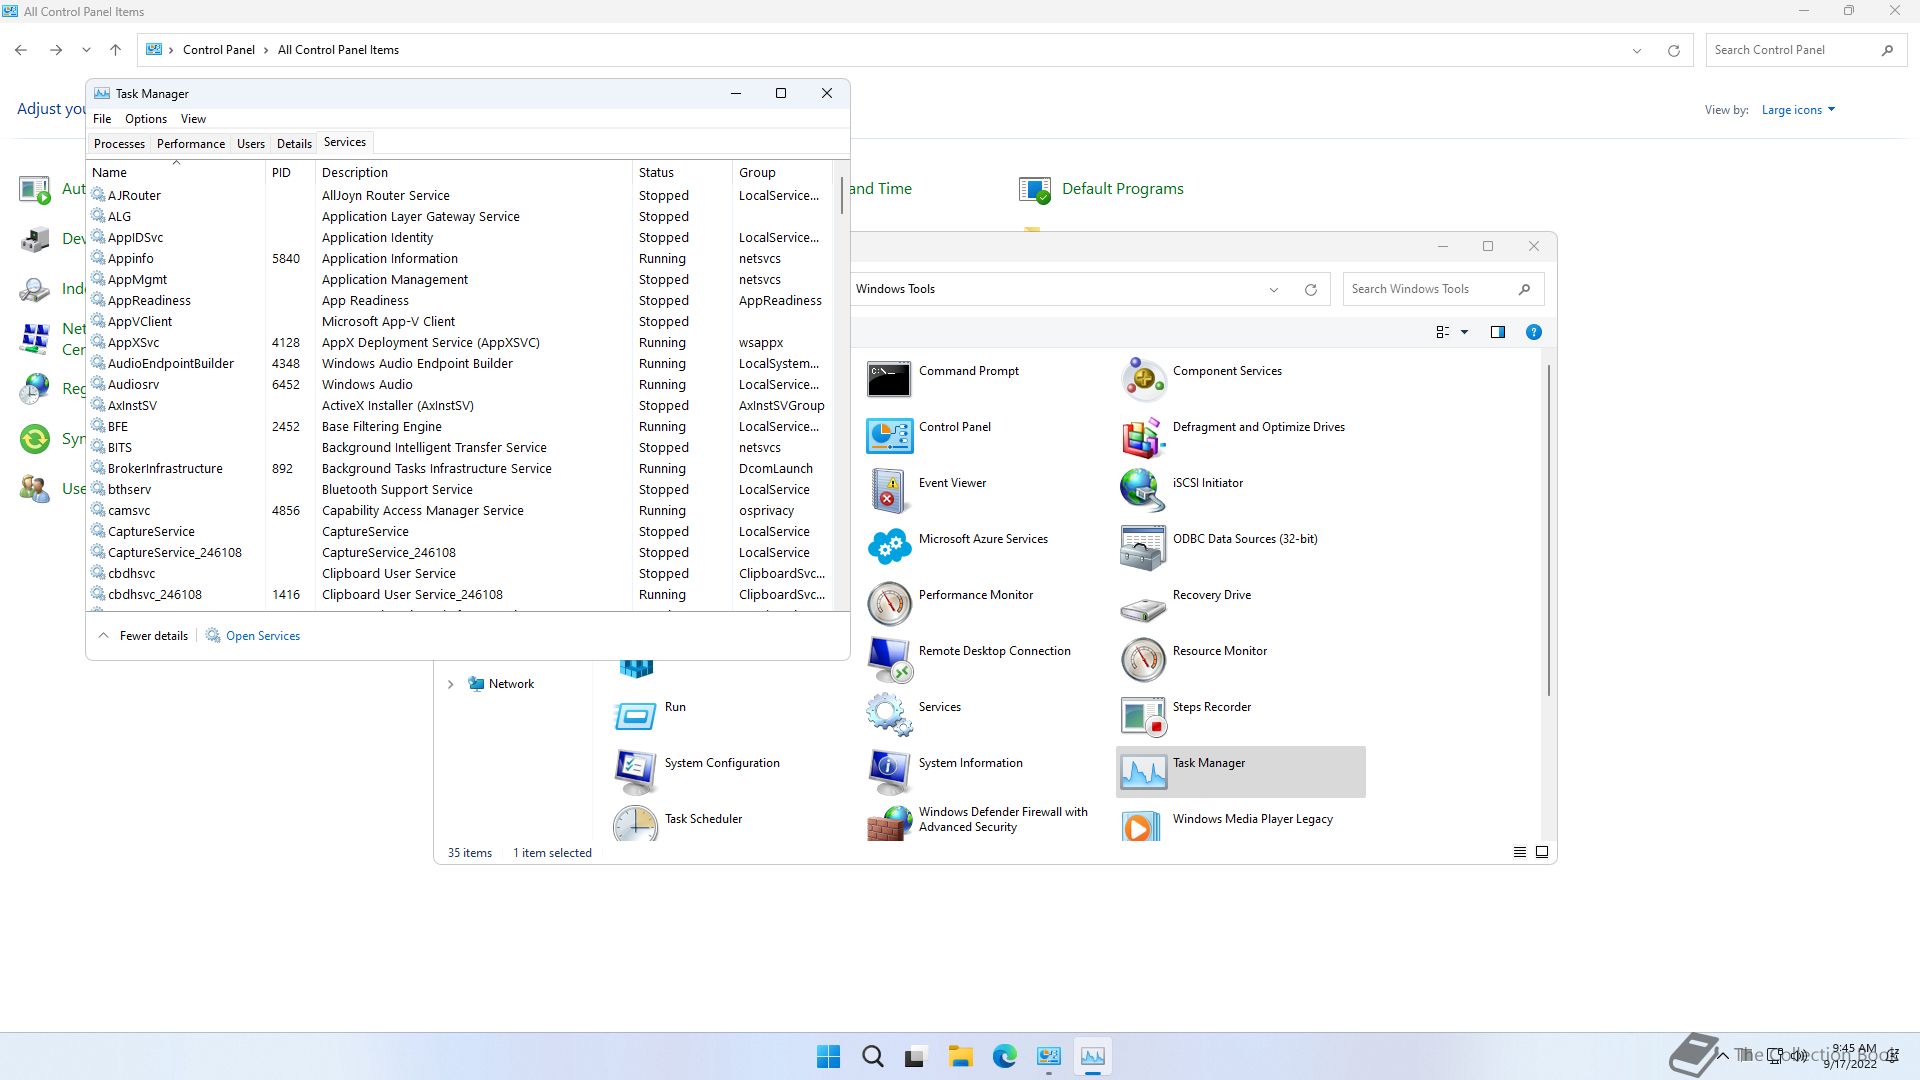Show hidden icons in system tray
The image size is (1920, 1080).
(x=1722, y=1055)
